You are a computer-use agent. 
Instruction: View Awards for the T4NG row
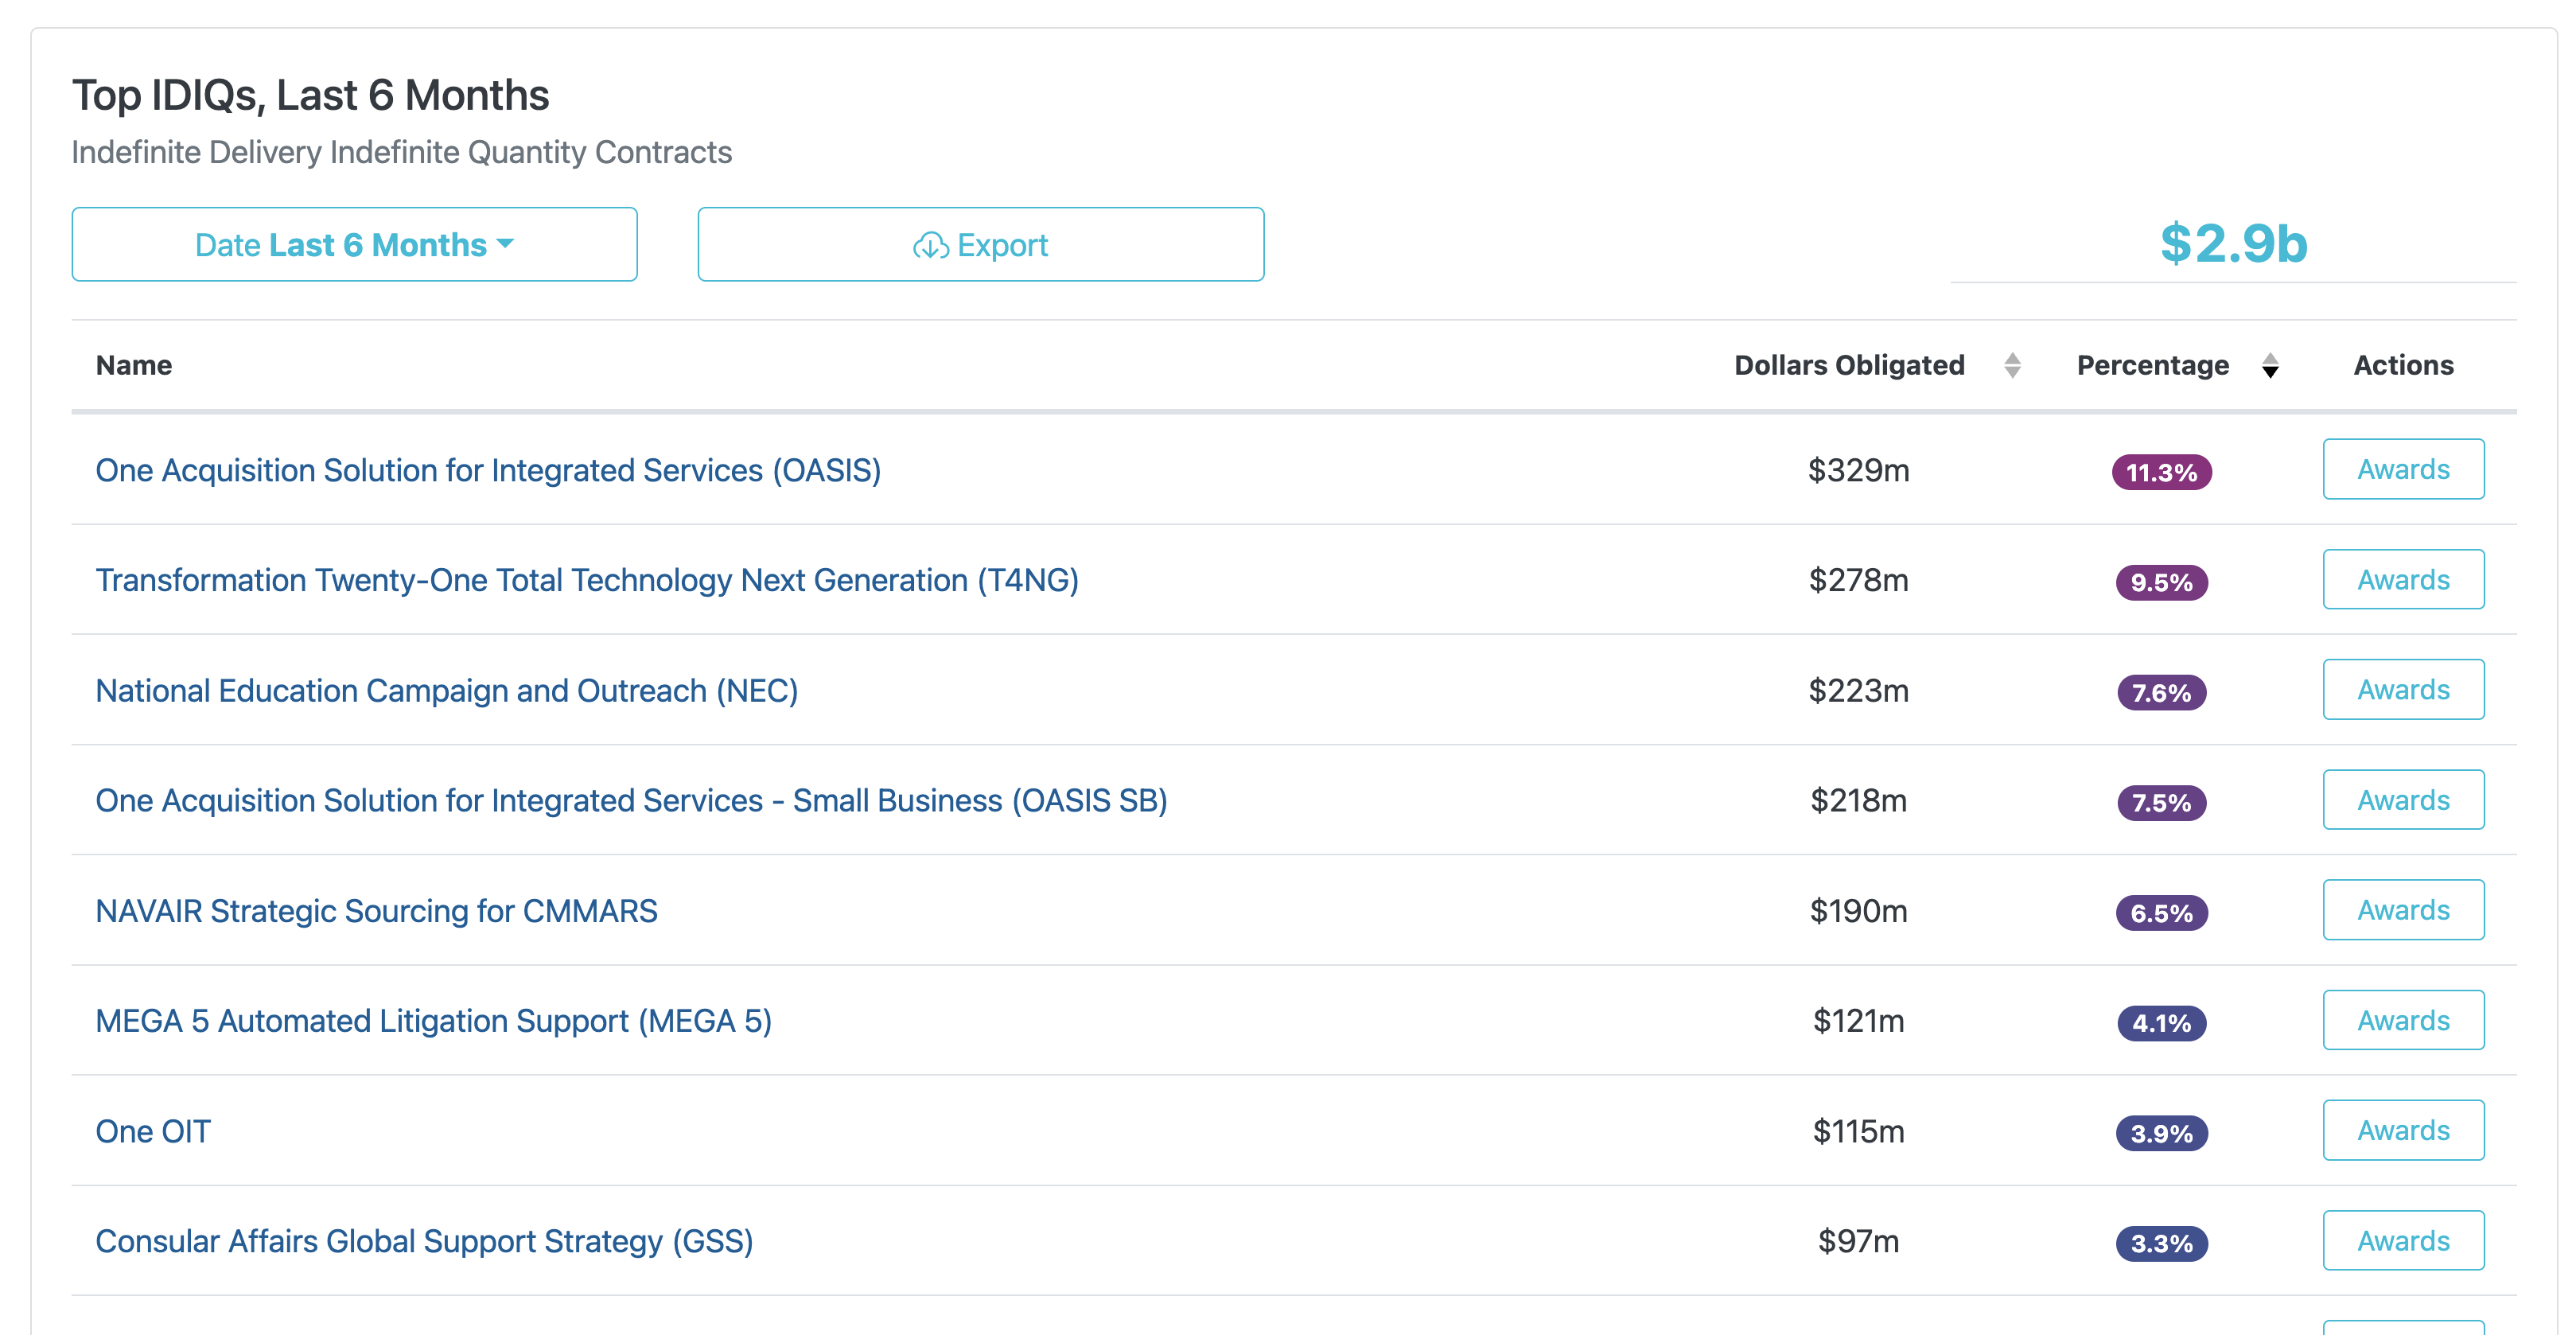[x=2403, y=579]
